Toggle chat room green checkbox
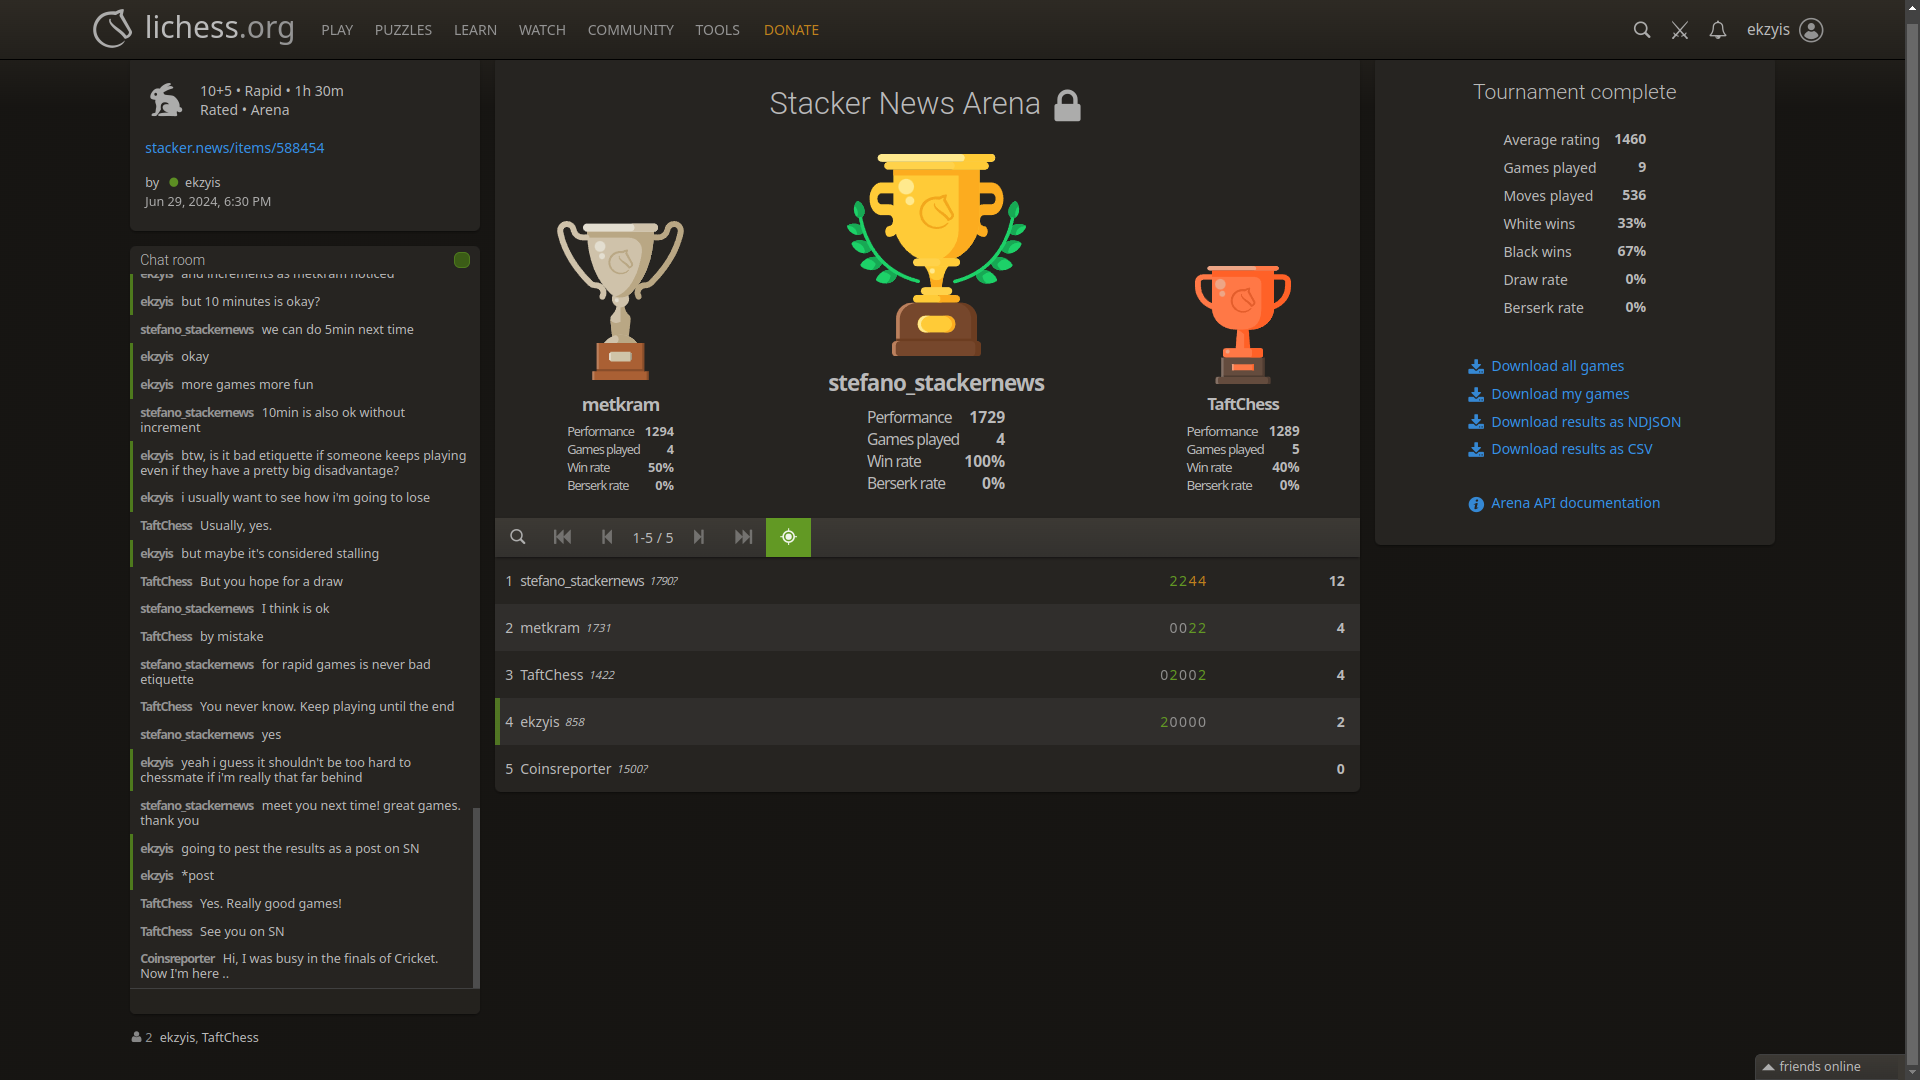Viewport: 1920px width, 1080px height. [x=462, y=260]
